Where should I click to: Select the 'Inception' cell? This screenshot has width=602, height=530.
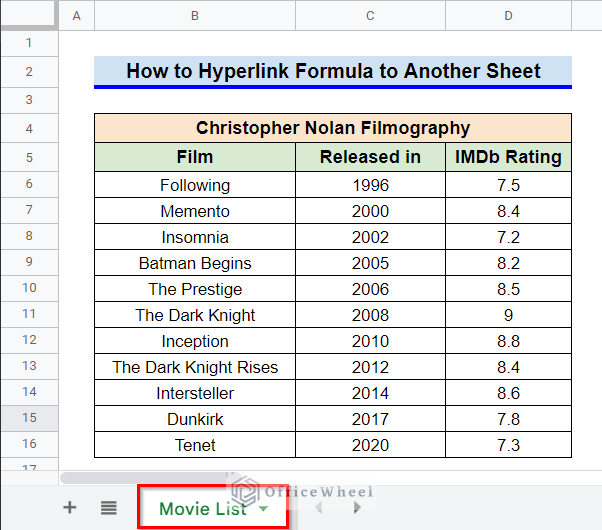click(x=195, y=341)
